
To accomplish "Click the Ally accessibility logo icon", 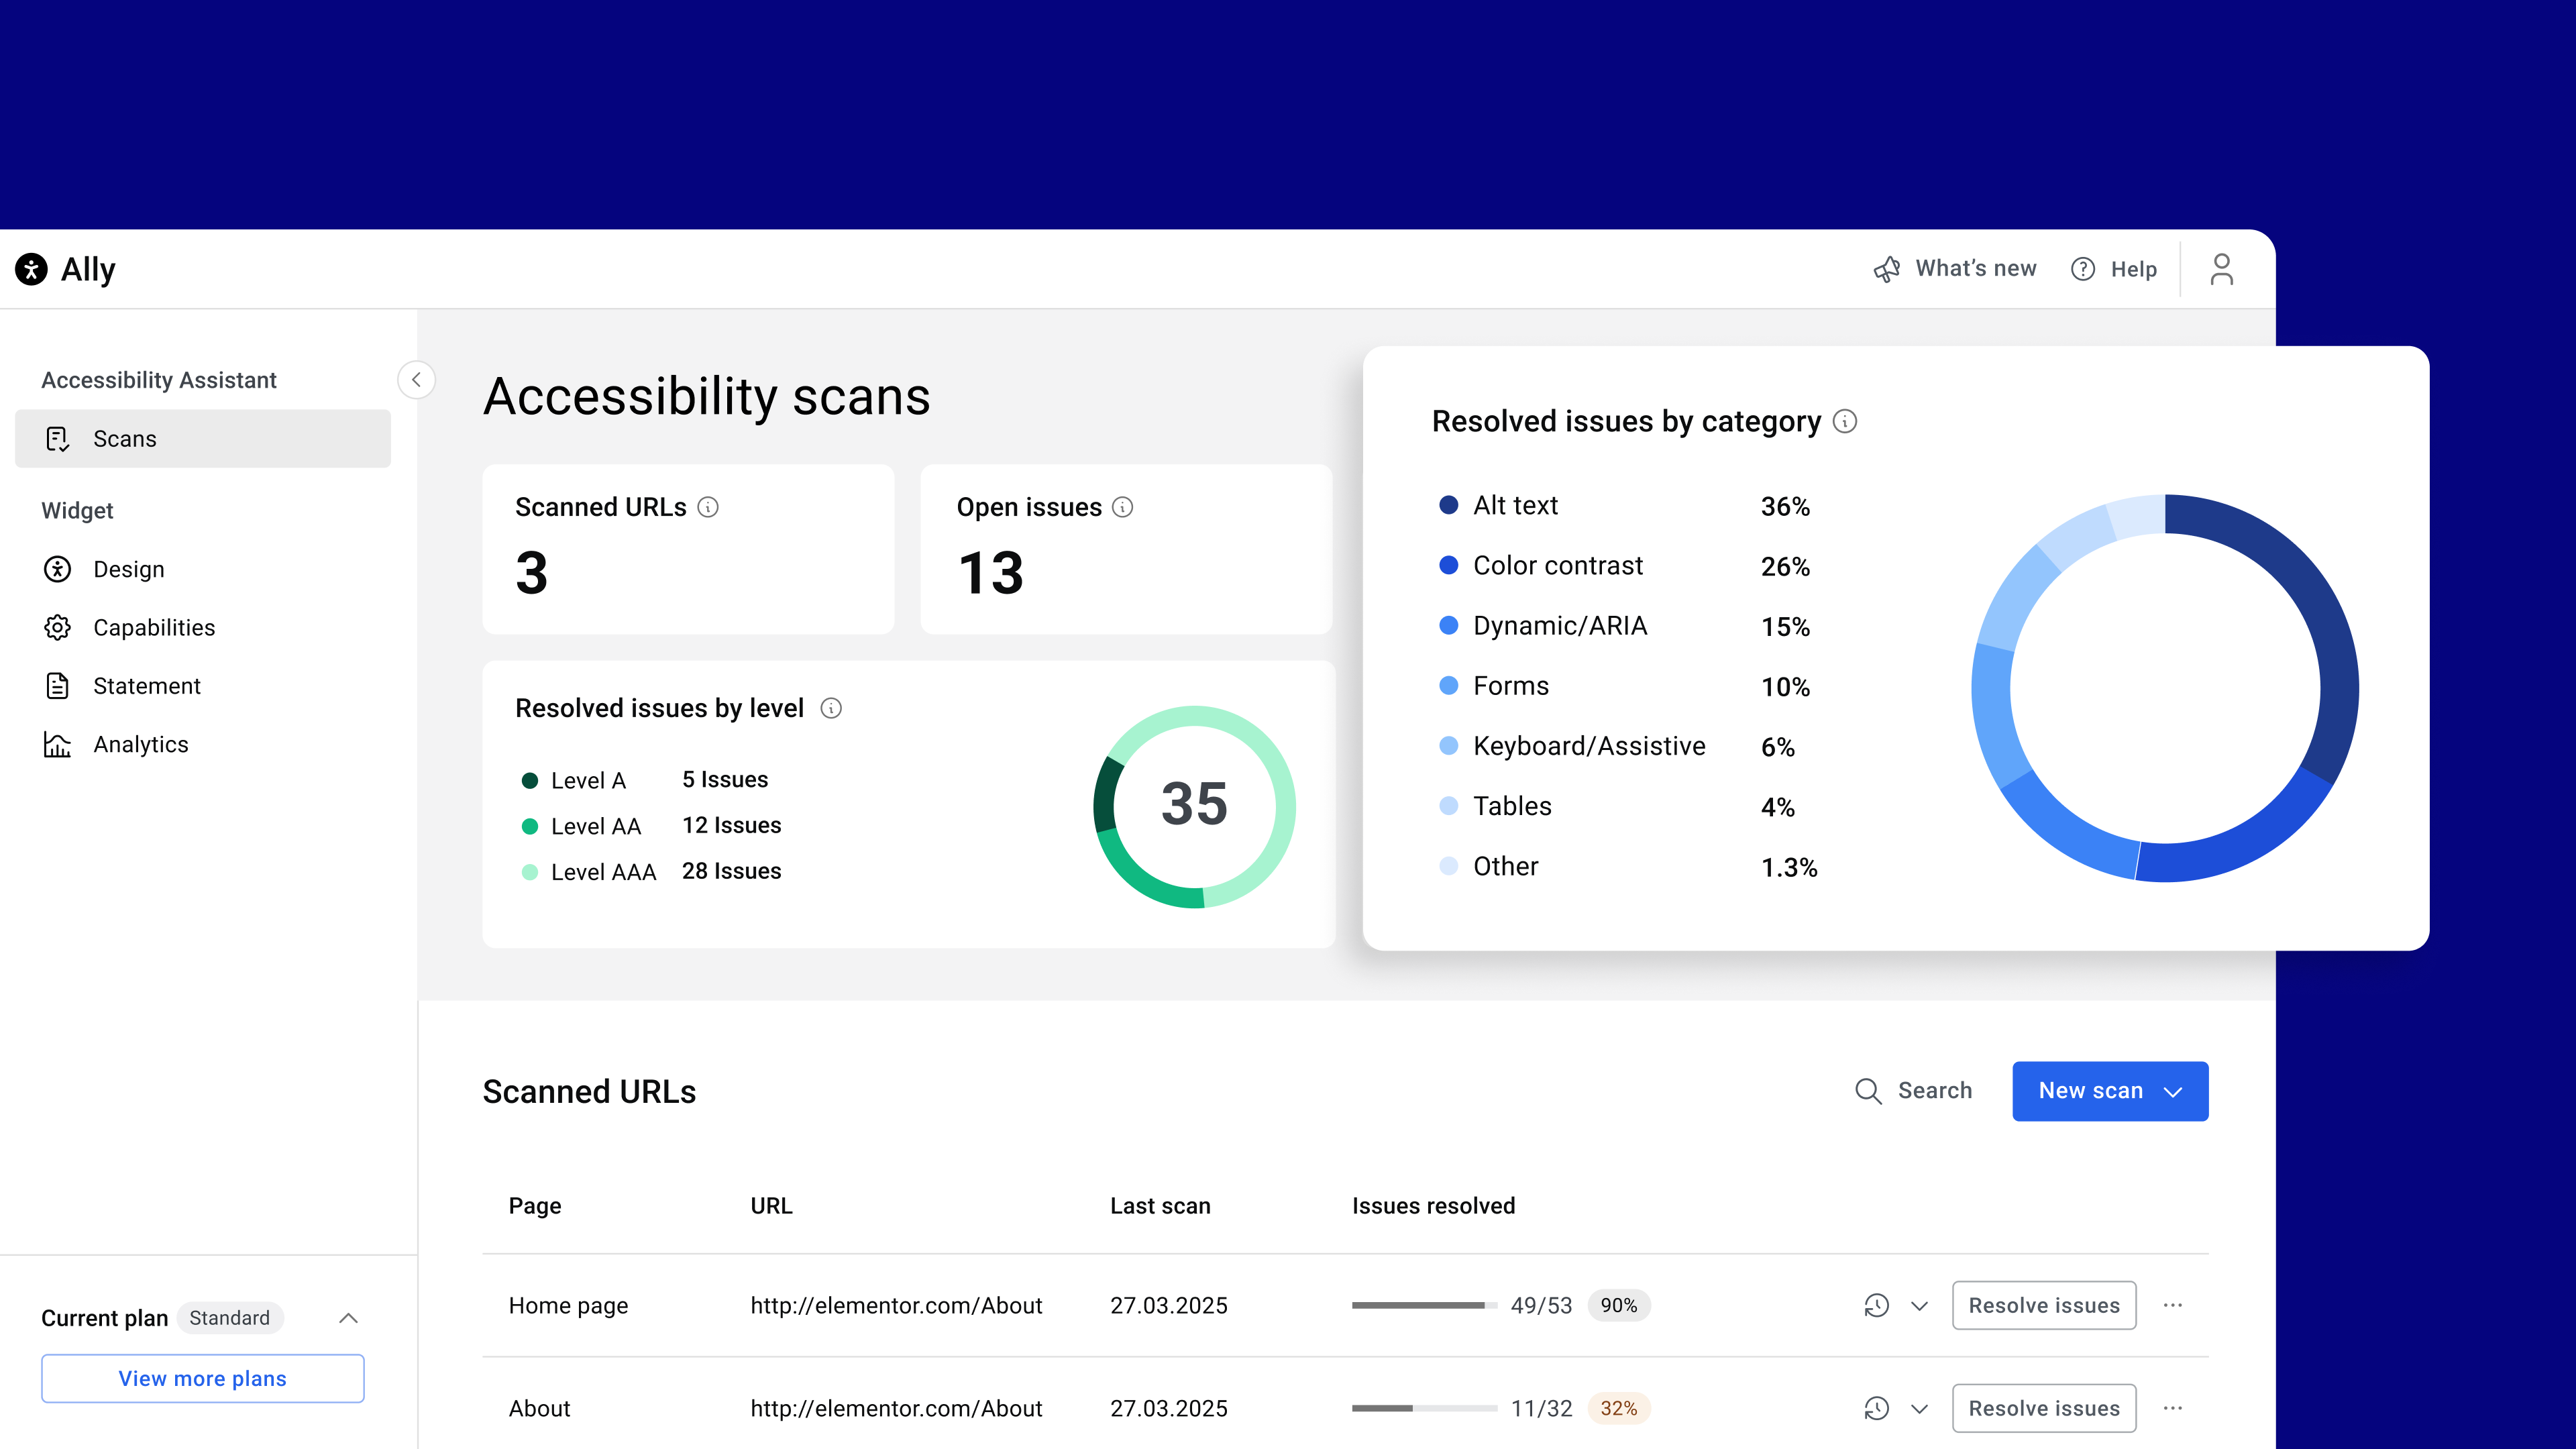I will tap(31, 269).
